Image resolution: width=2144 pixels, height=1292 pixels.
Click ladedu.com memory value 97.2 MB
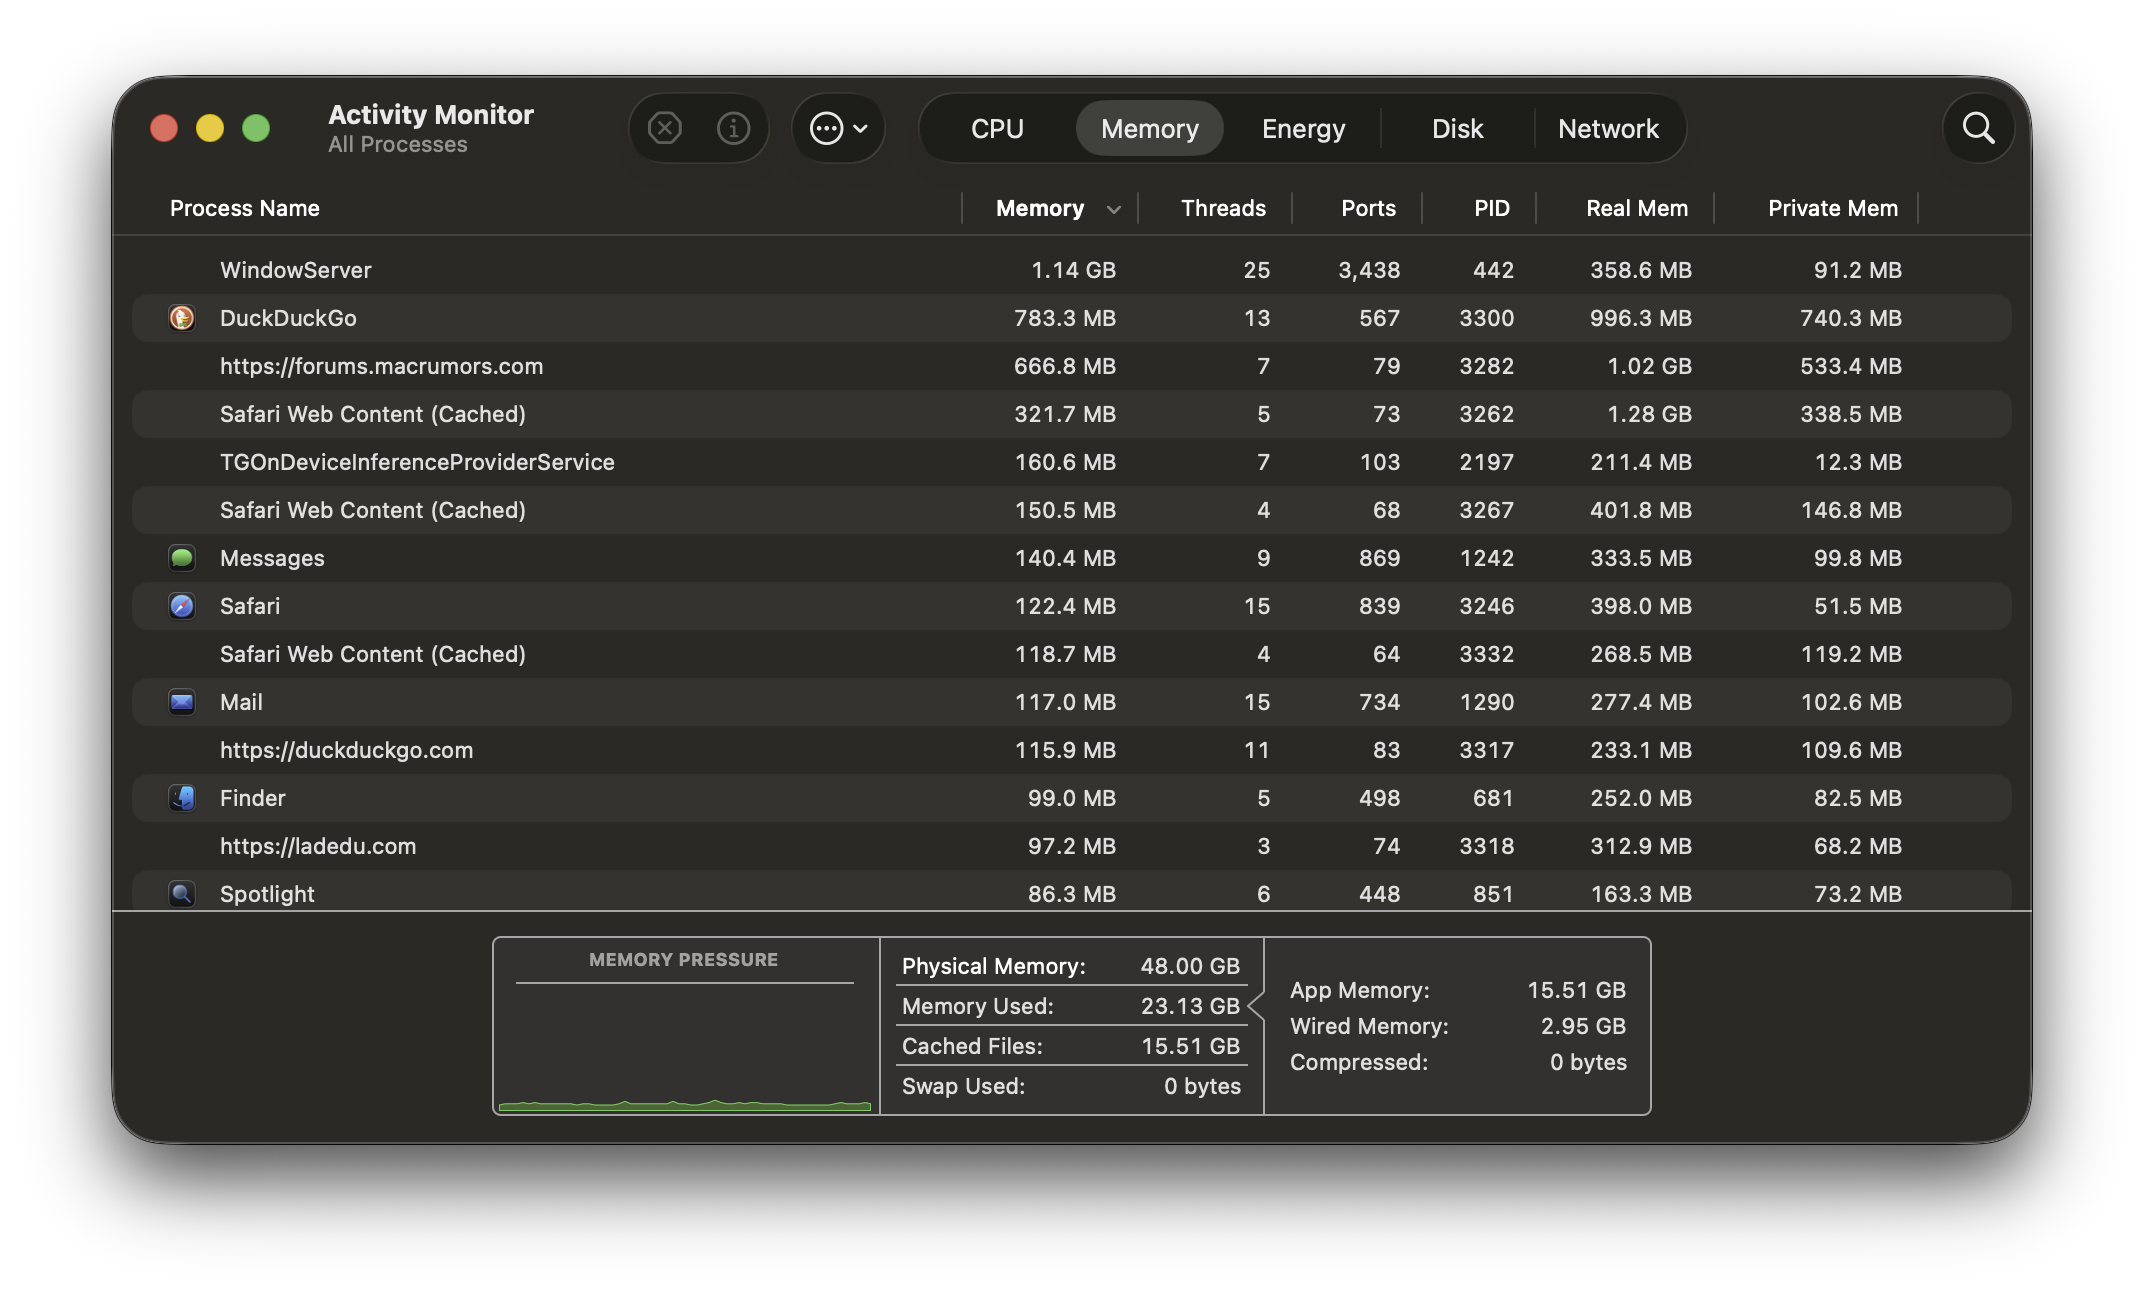coord(1072,846)
